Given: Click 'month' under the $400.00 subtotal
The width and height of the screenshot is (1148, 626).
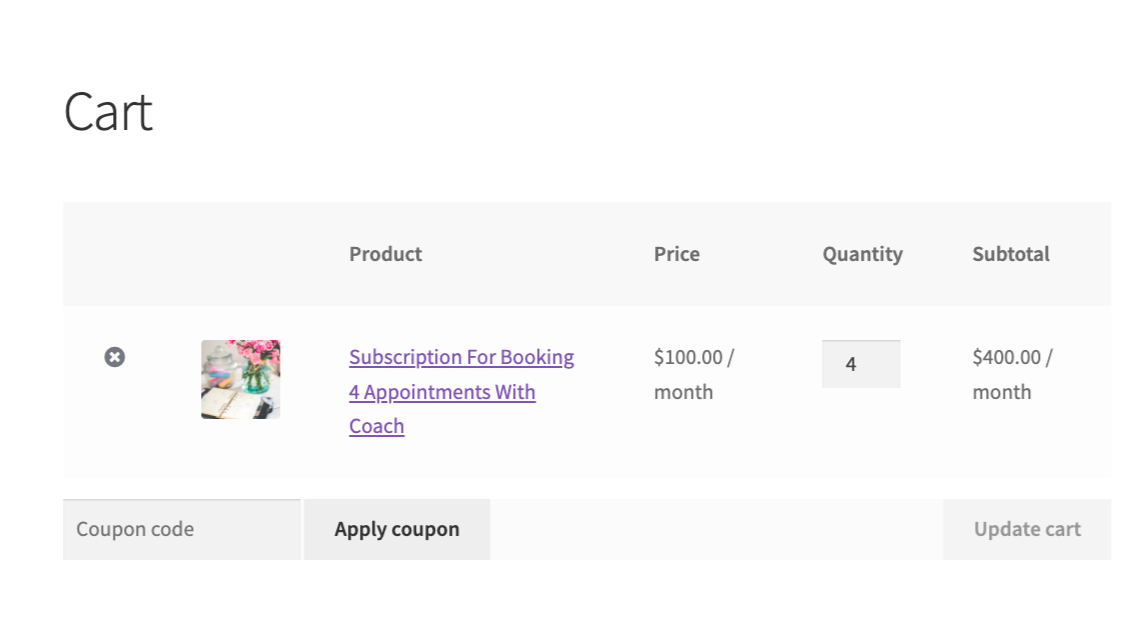Looking at the screenshot, I should point(1002,392).
